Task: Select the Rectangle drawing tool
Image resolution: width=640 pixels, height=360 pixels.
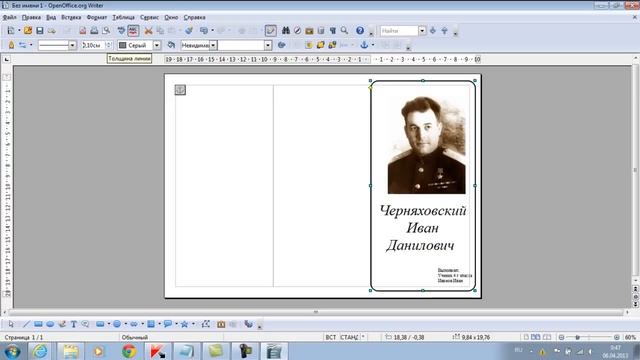Action: point(38,324)
